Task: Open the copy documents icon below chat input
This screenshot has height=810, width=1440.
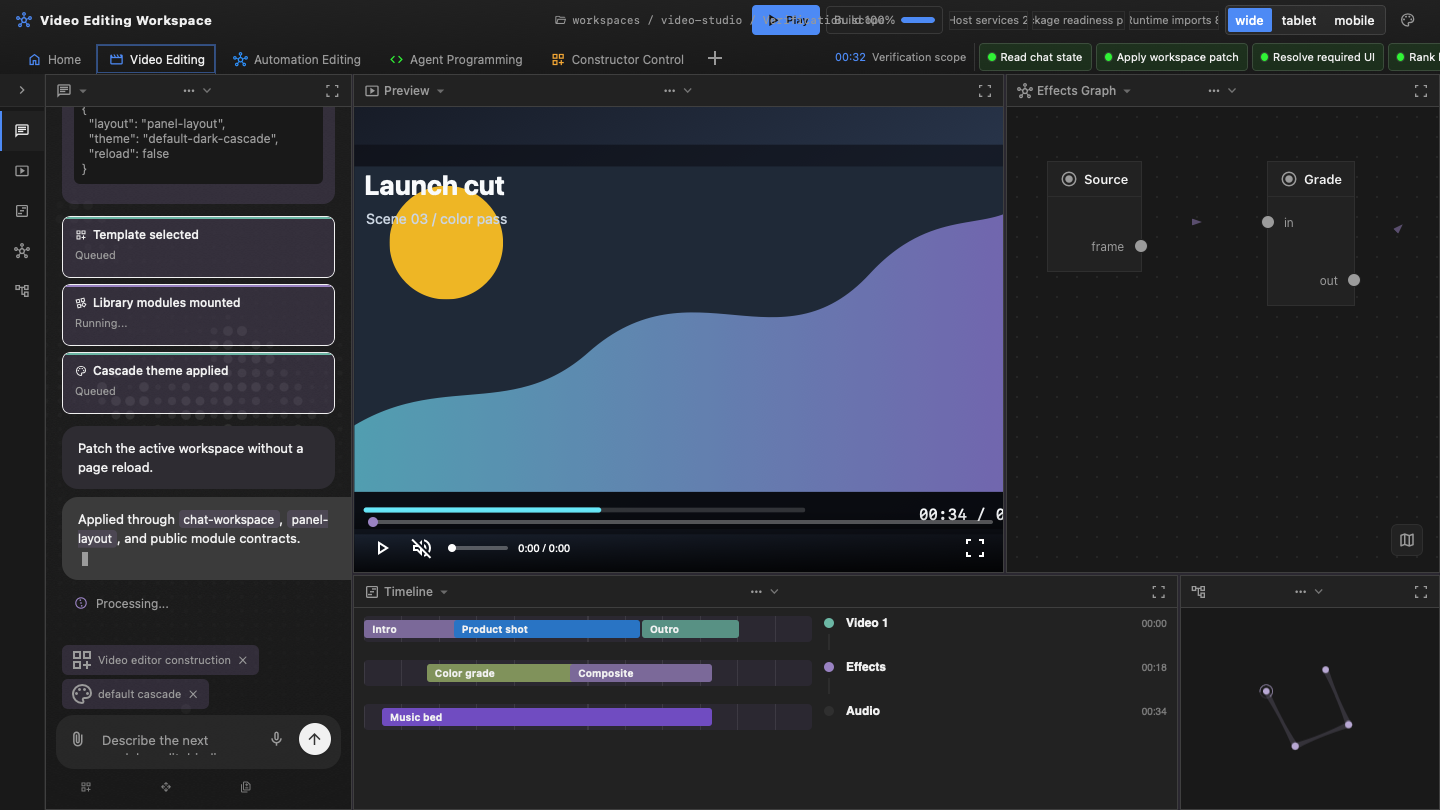Action: [246, 787]
